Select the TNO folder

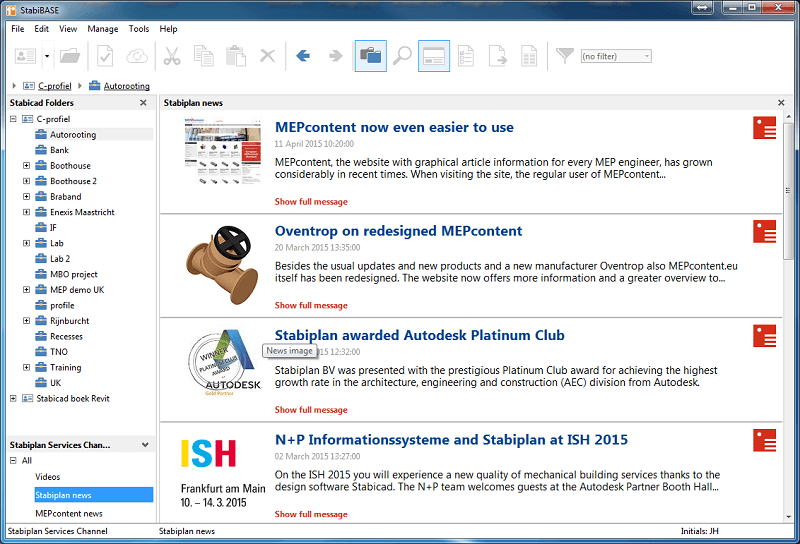[59, 352]
